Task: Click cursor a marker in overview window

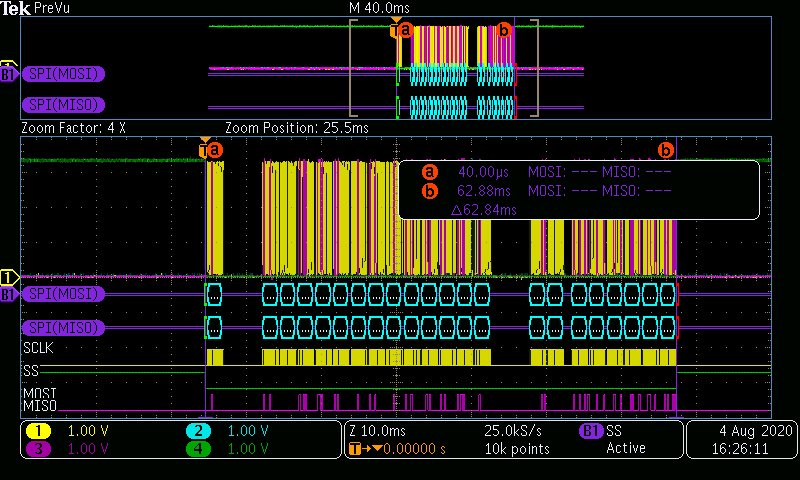Action: tap(406, 31)
